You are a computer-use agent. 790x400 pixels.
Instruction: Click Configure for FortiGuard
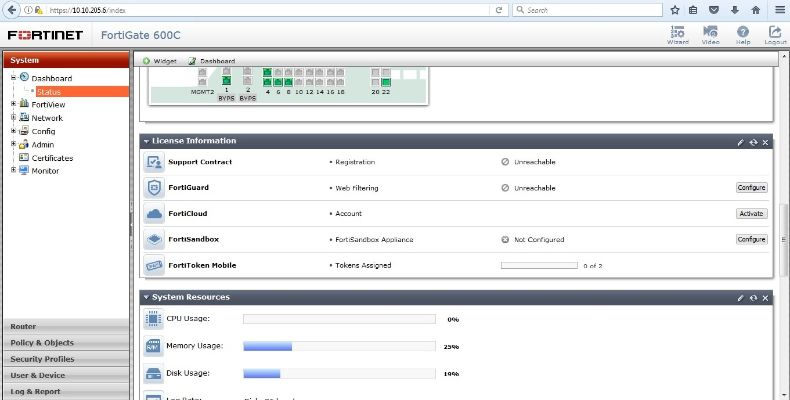[x=751, y=187]
